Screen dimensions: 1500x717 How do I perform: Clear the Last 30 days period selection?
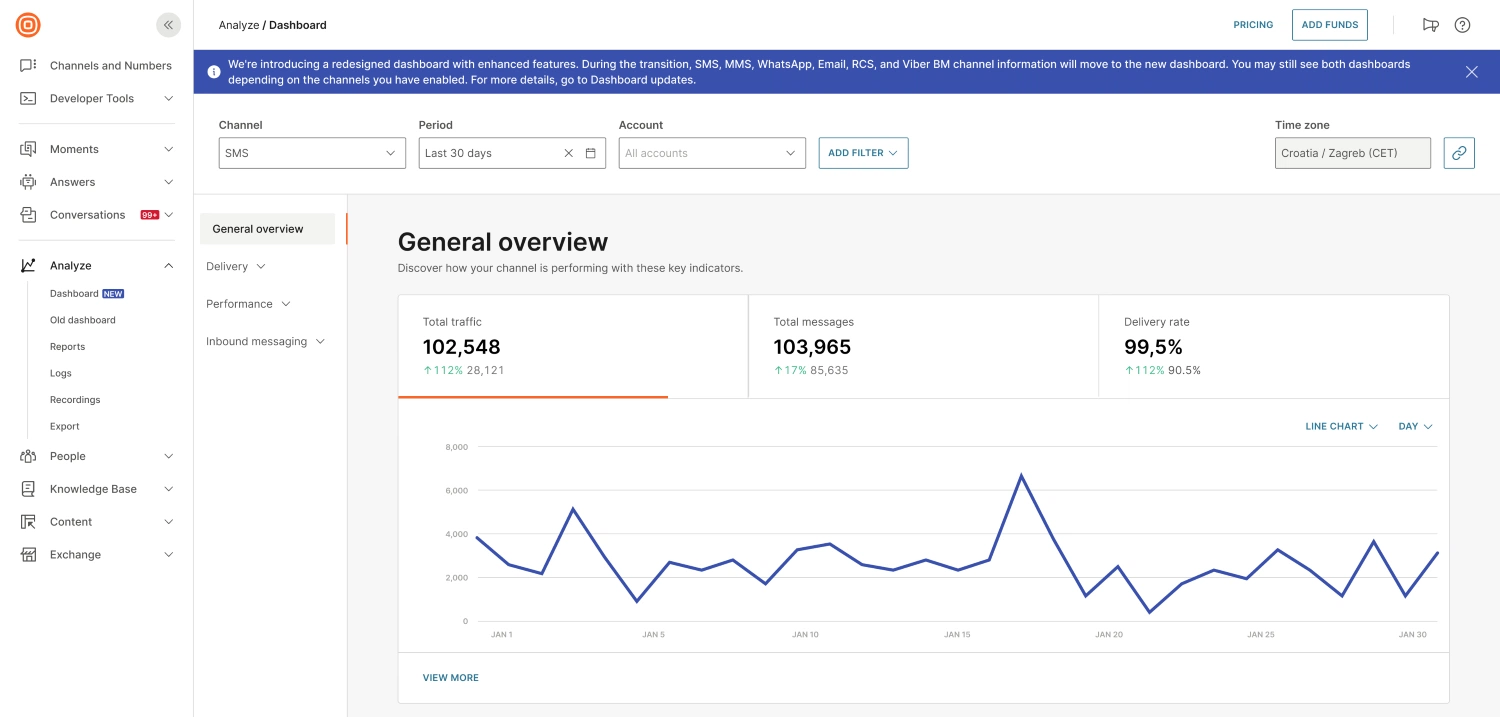coord(568,153)
